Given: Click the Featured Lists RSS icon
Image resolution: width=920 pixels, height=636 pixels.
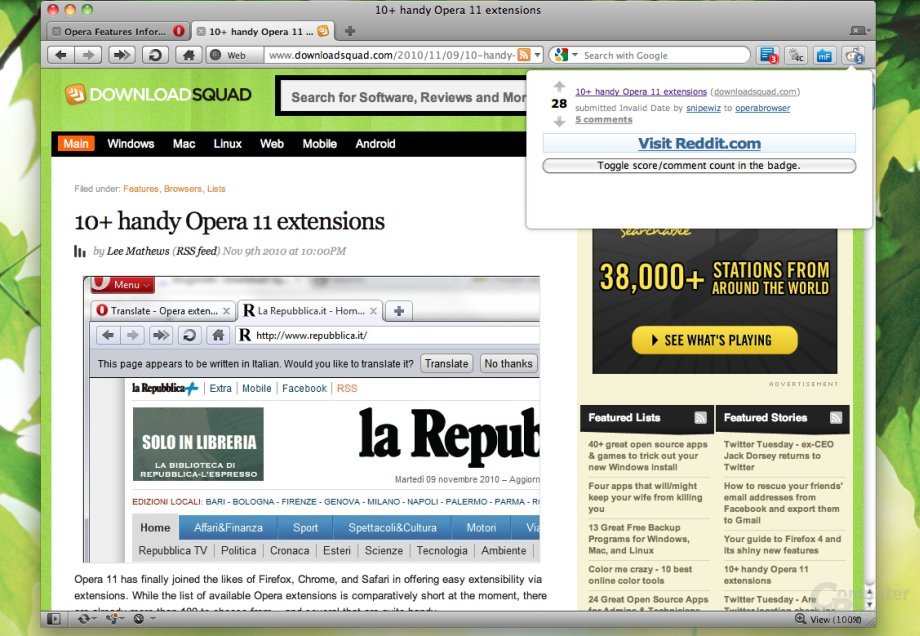Looking at the screenshot, I should tap(700, 417).
